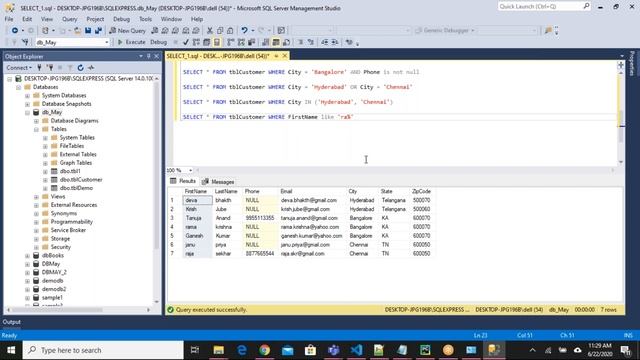Click the Open File icon
The height and width of the screenshot is (360, 640).
77,31
